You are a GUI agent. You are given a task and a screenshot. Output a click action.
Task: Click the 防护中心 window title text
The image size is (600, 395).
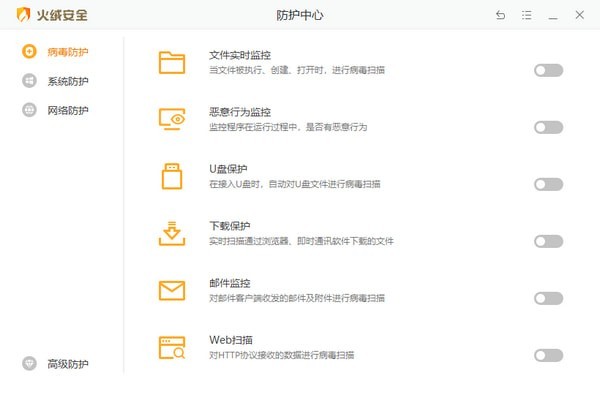tap(300, 15)
